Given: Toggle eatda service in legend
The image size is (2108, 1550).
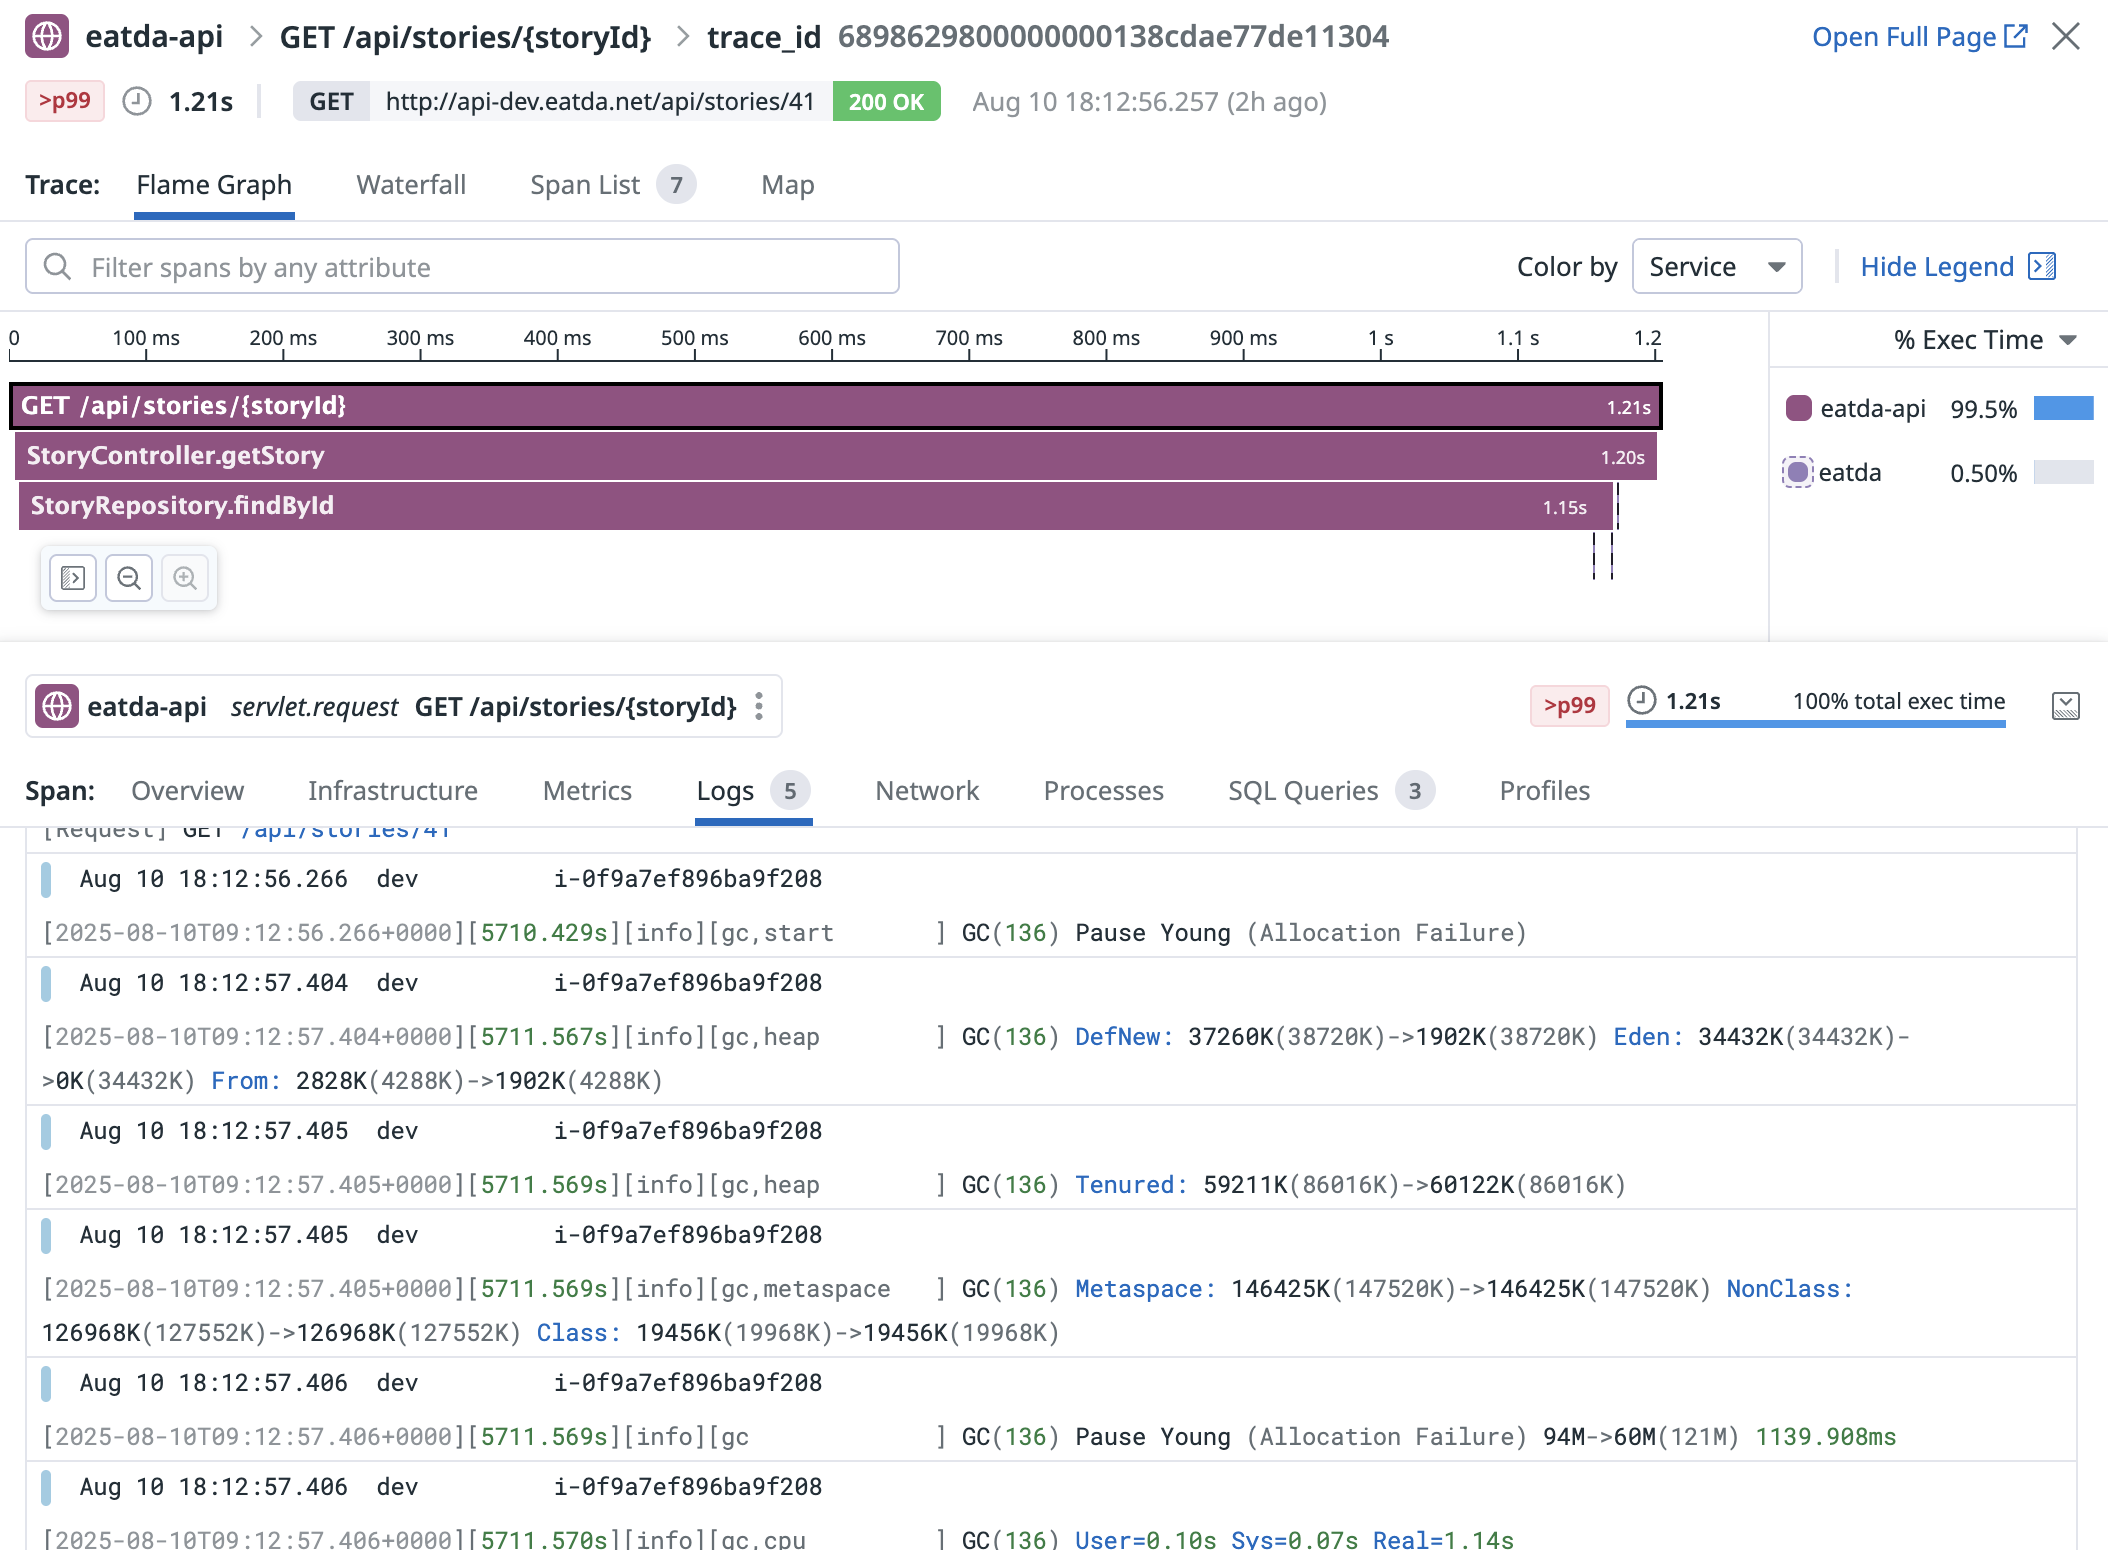Looking at the screenshot, I should (x=1798, y=472).
